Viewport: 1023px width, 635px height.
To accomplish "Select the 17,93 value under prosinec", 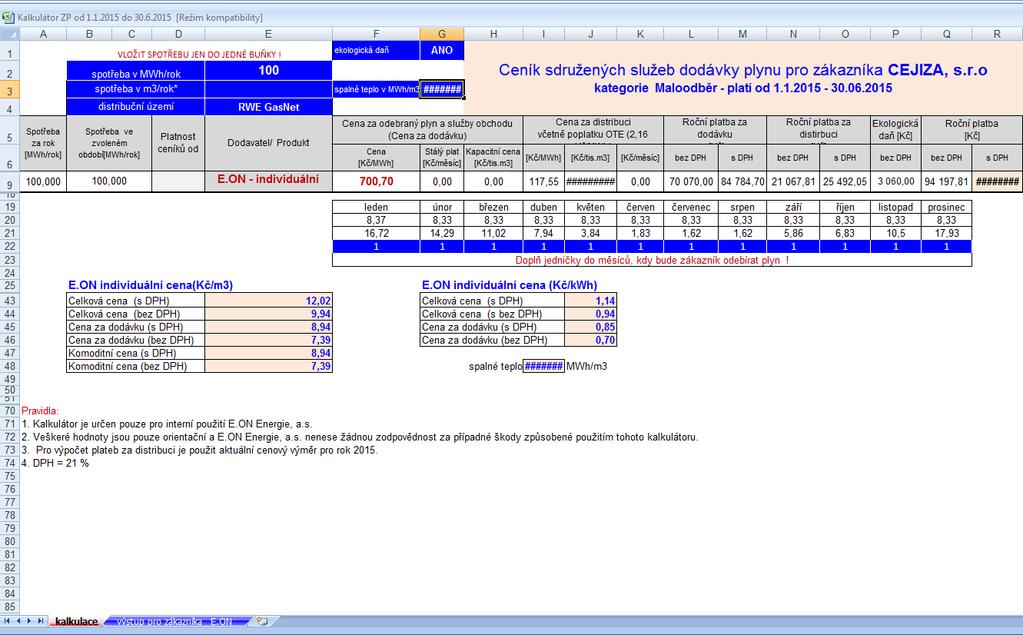I will tap(947, 234).
